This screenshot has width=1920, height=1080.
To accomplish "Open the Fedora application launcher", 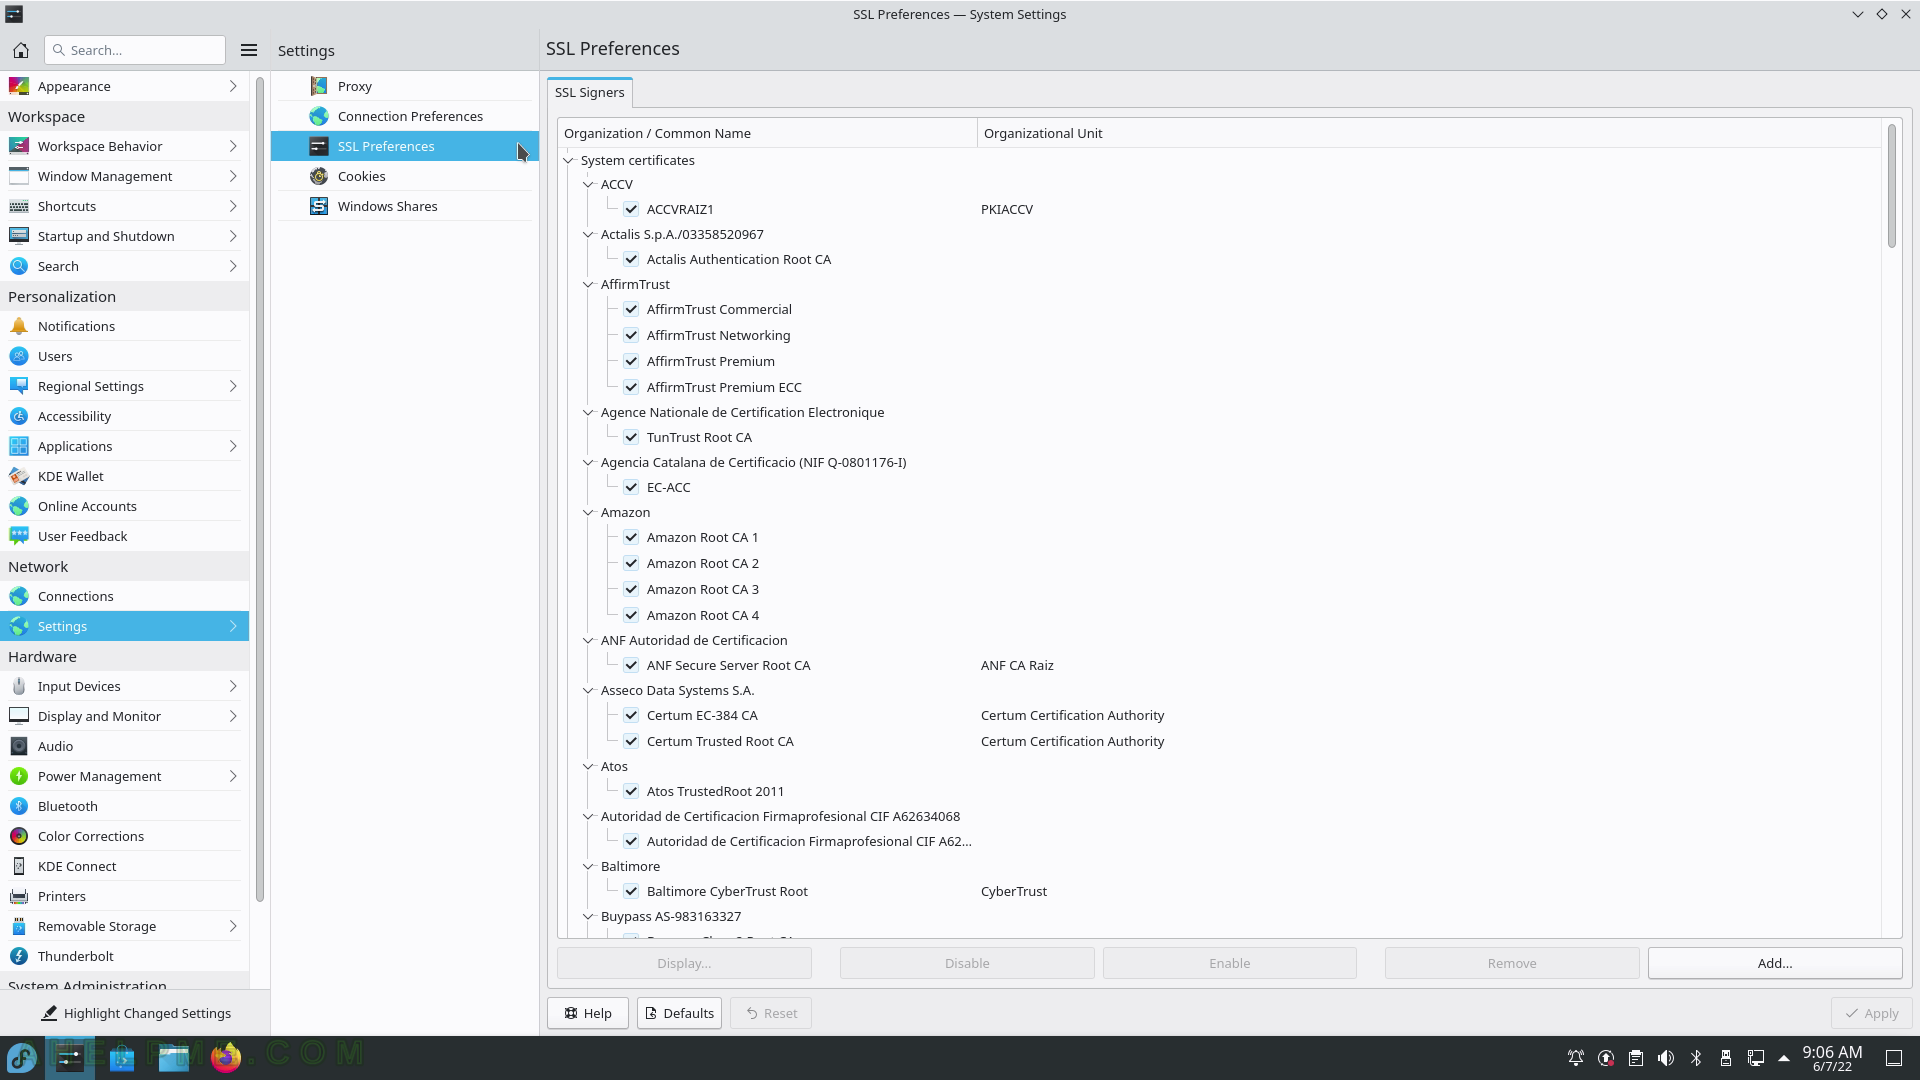I will click(x=22, y=1057).
